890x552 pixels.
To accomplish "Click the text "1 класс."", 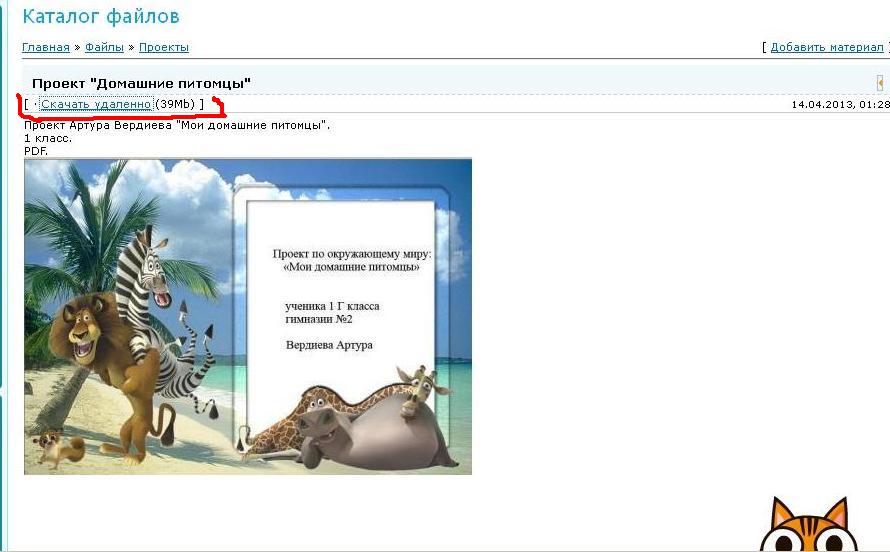I will click(x=48, y=138).
